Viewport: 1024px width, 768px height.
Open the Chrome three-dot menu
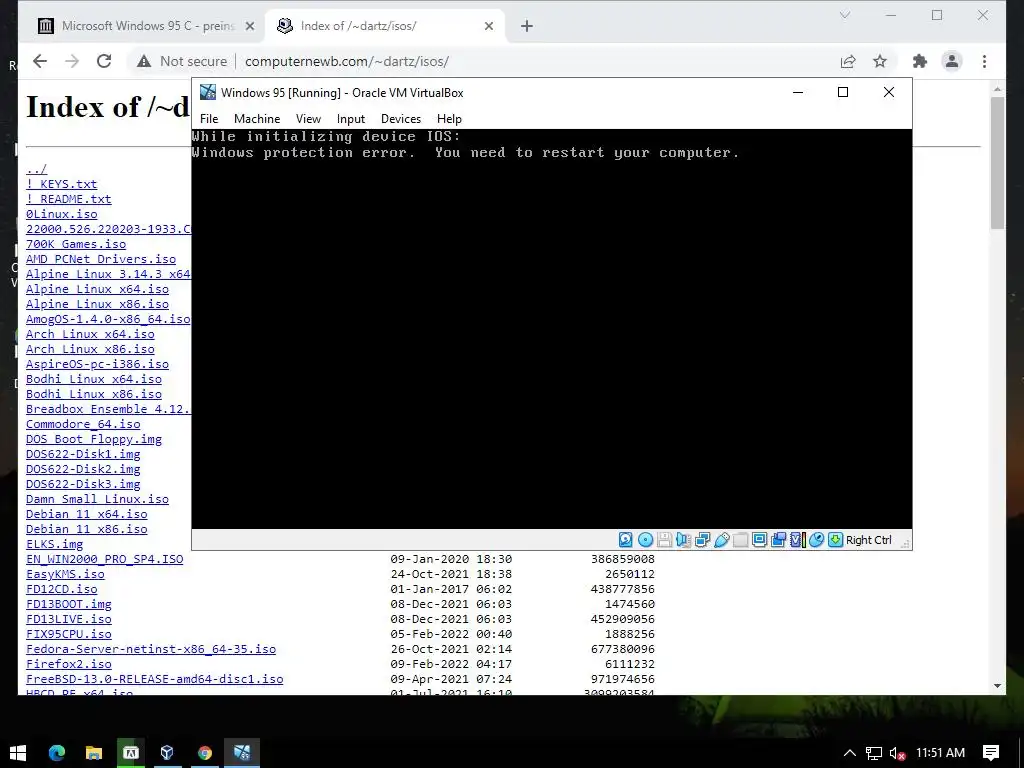coord(984,61)
